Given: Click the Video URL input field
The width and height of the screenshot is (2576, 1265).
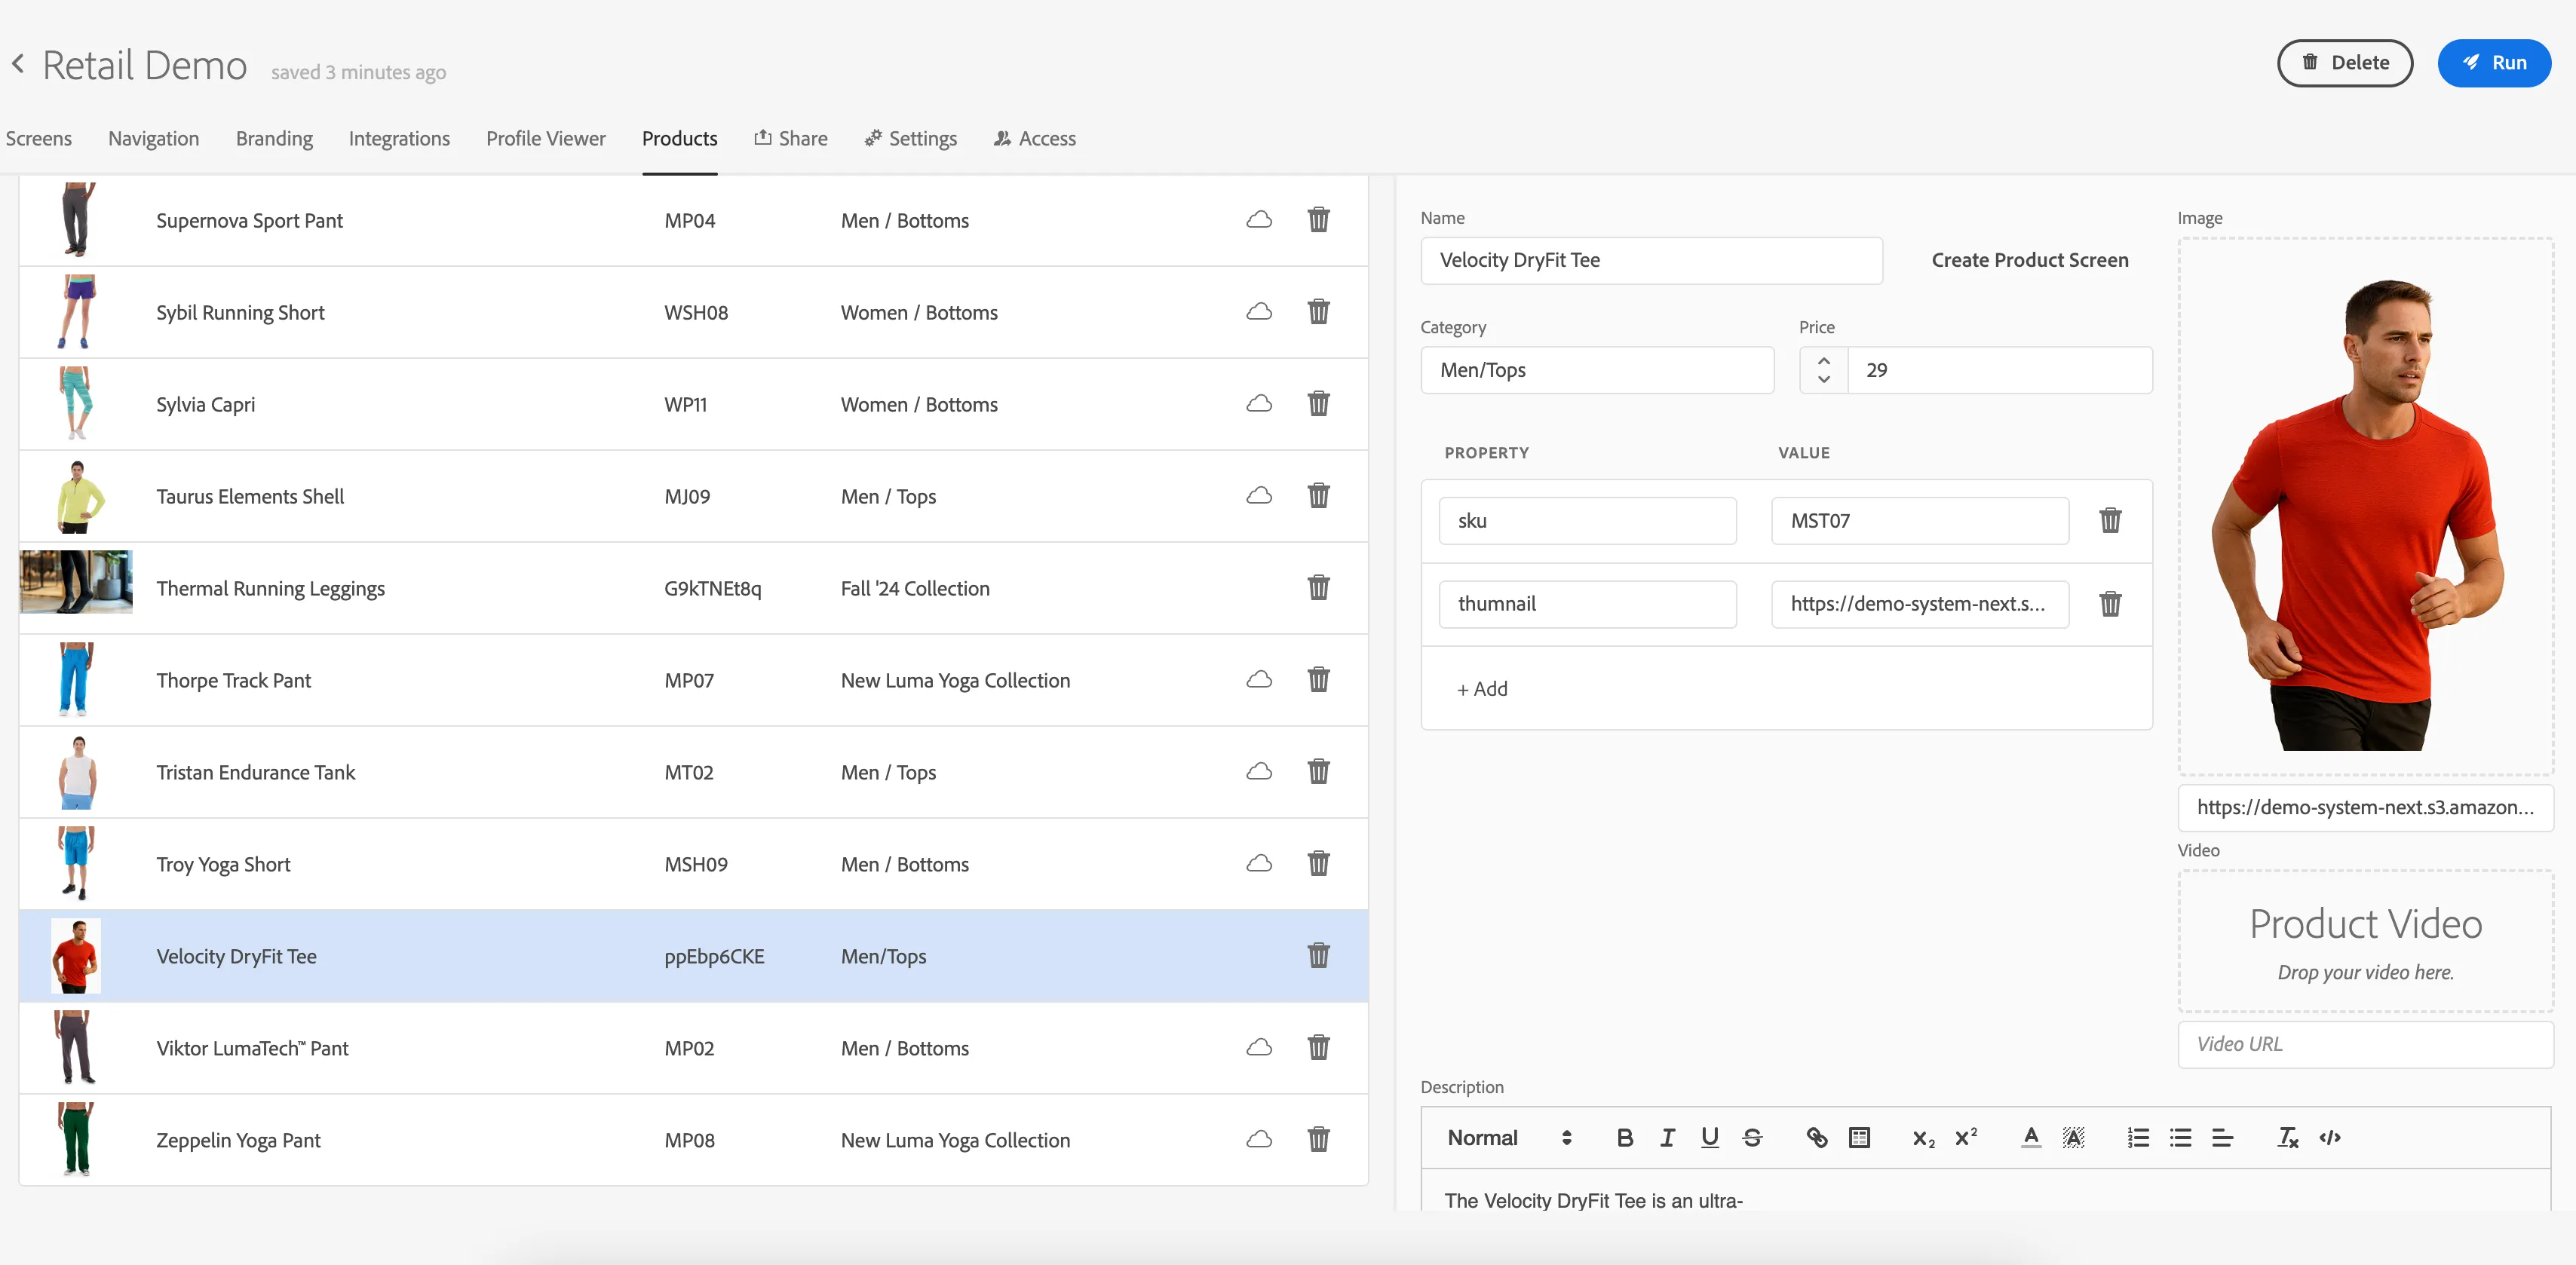Looking at the screenshot, I should click(x=2365, y=1044).
